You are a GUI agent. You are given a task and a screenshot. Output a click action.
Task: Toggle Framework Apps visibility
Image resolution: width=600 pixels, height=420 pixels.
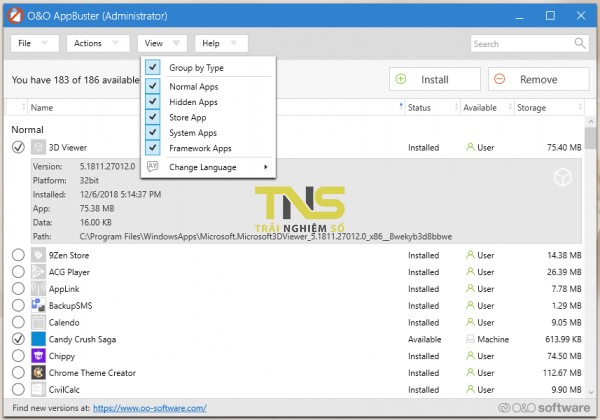[152, 148]
